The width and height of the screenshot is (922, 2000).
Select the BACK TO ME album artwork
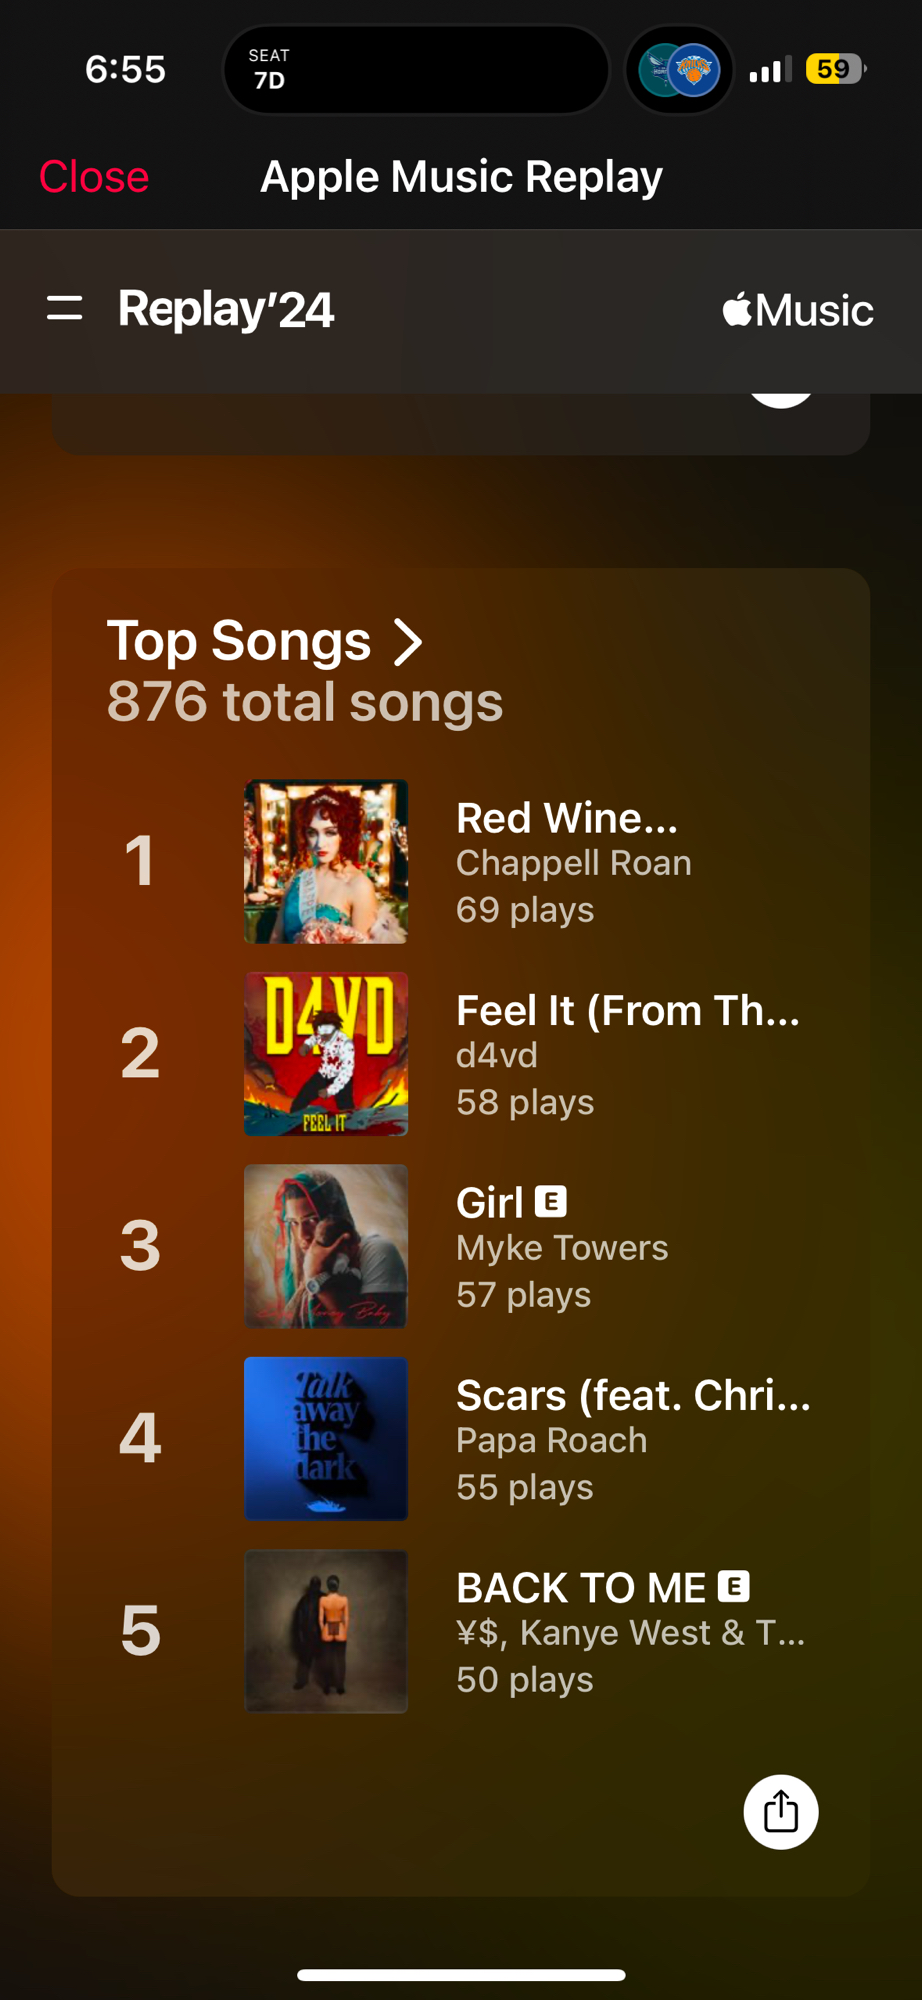326,1631
